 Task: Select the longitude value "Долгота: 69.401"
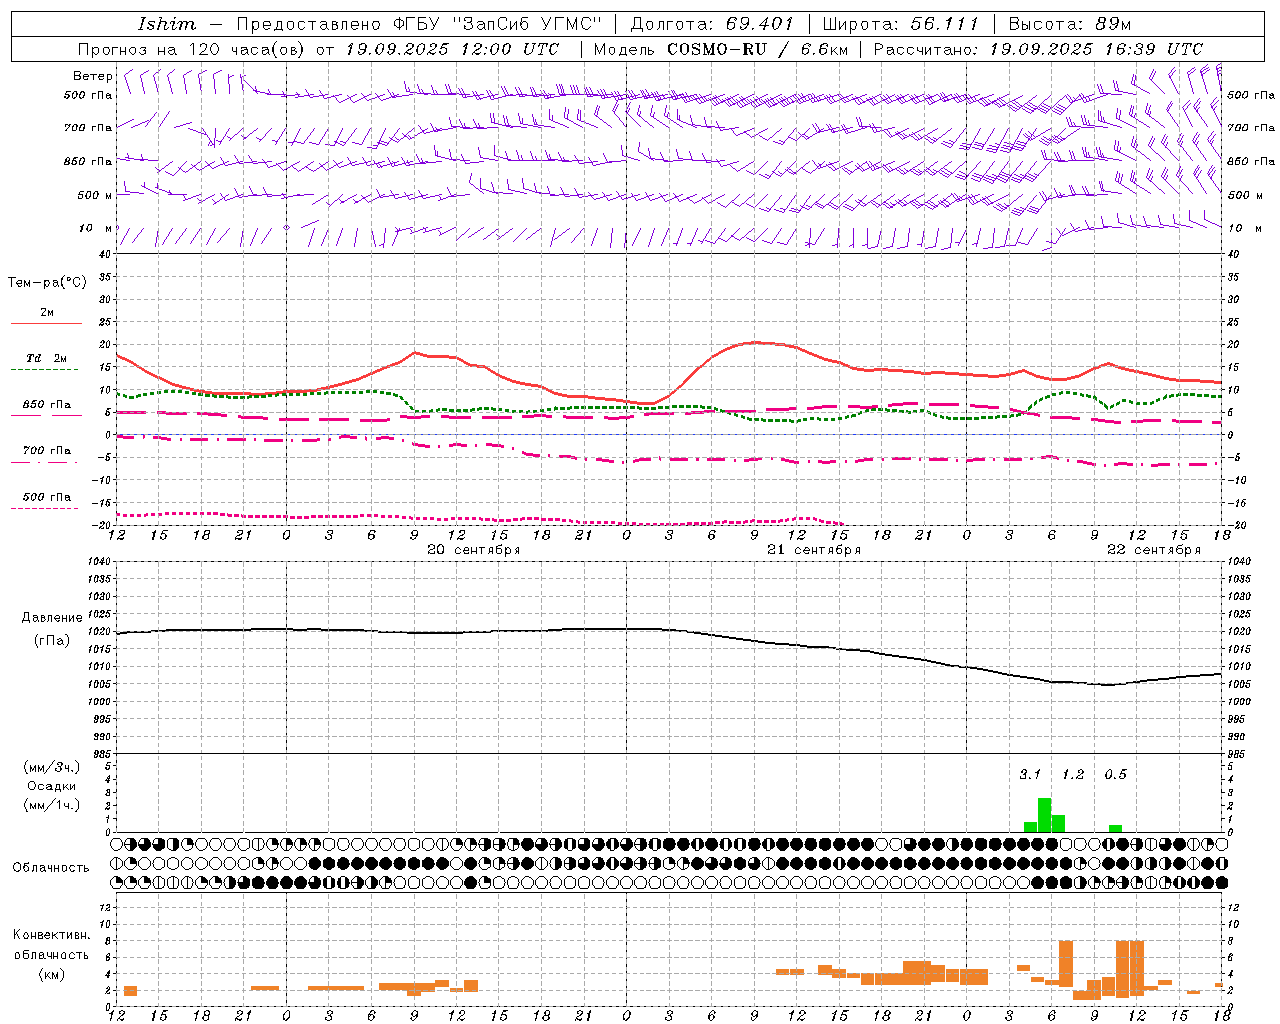click(x=712, y=24)
